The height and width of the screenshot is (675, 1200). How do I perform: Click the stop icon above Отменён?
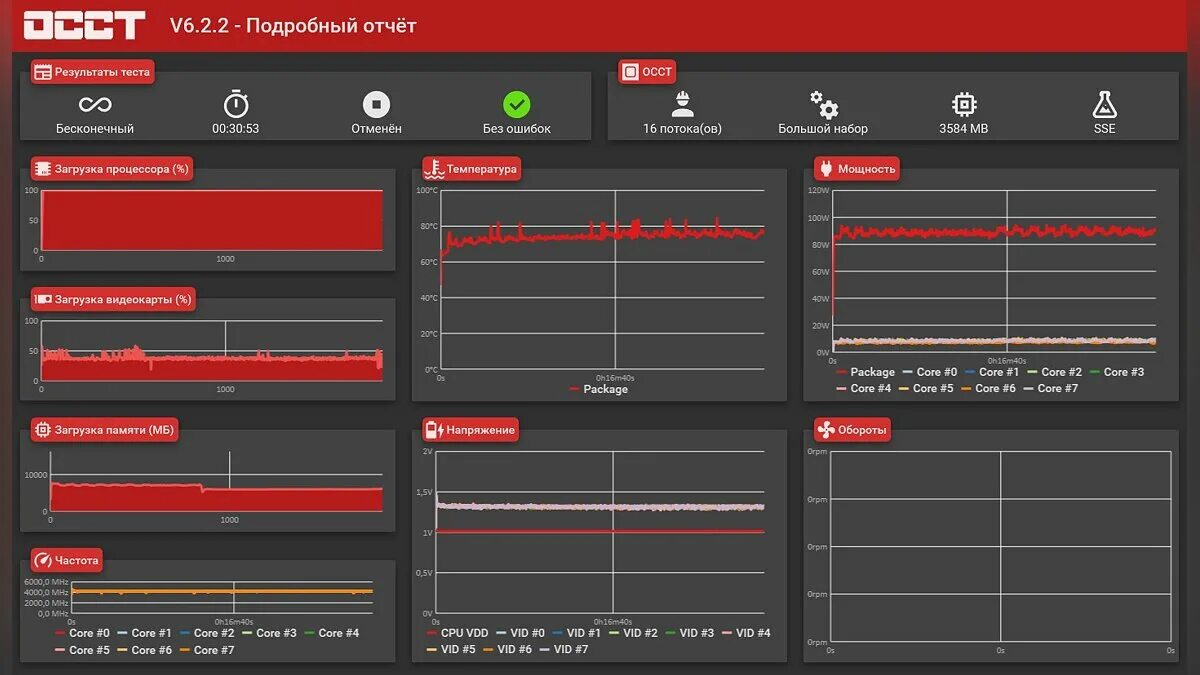[377, 104]
